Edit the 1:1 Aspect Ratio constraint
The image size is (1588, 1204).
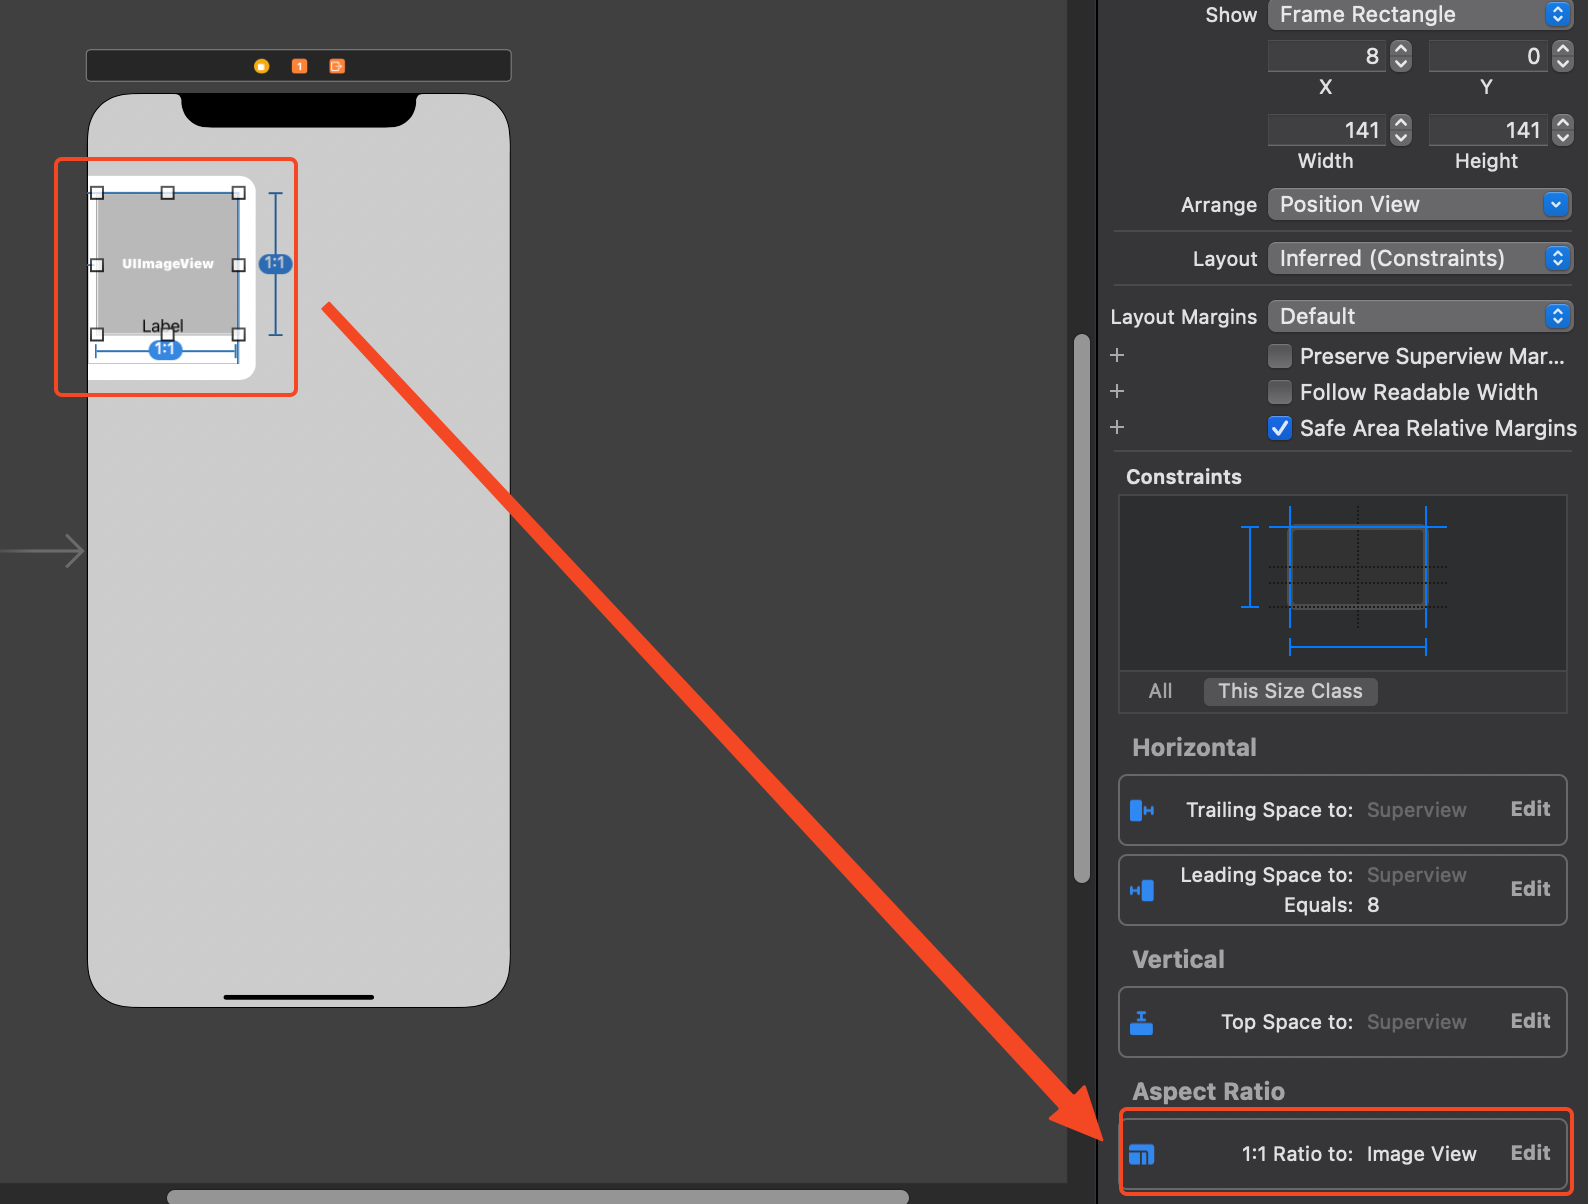coord(1530,1153)
